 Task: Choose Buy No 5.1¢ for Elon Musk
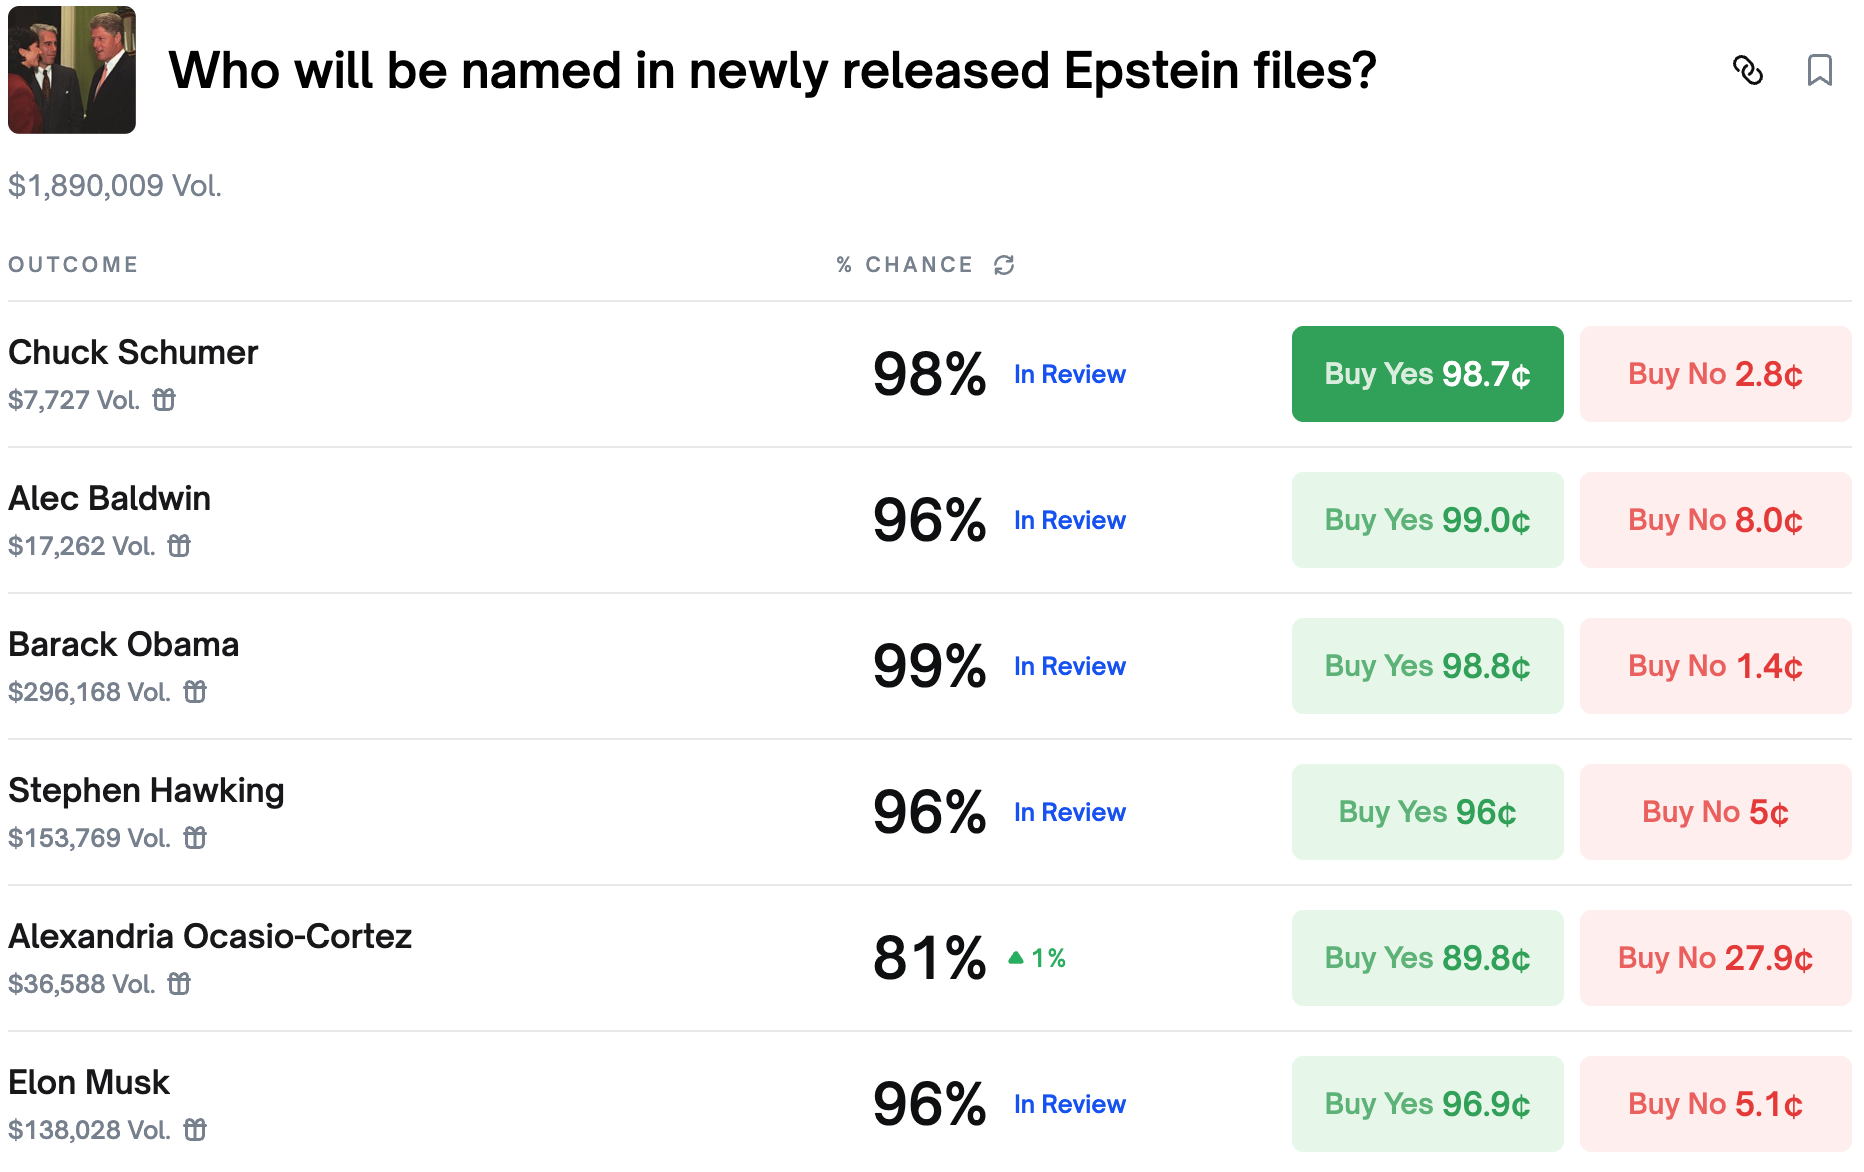[1715, 1104]
